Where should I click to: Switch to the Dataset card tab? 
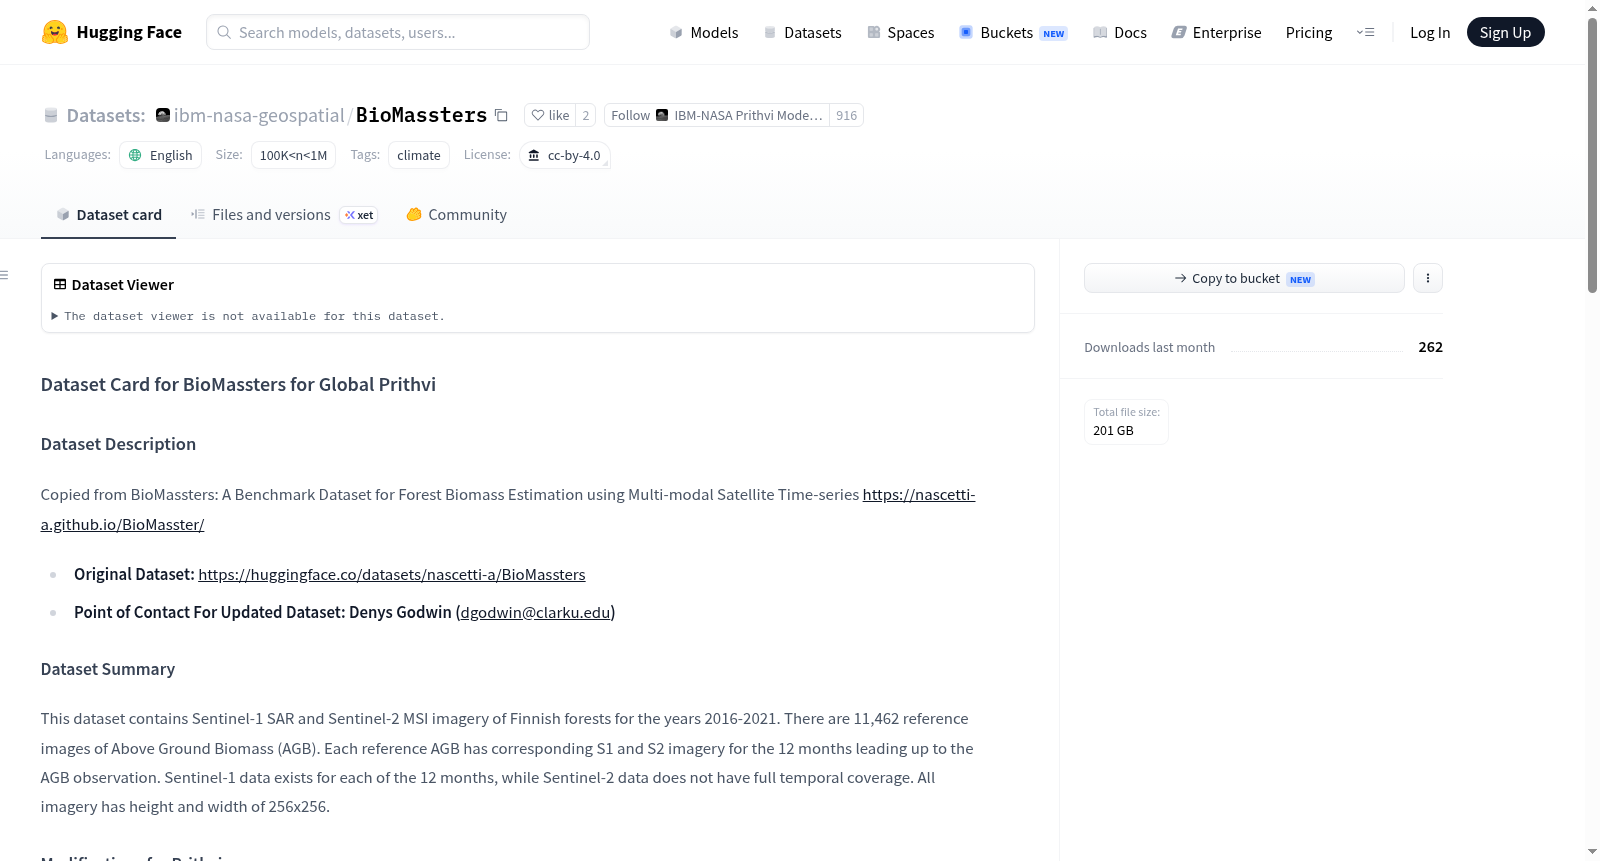108,214
